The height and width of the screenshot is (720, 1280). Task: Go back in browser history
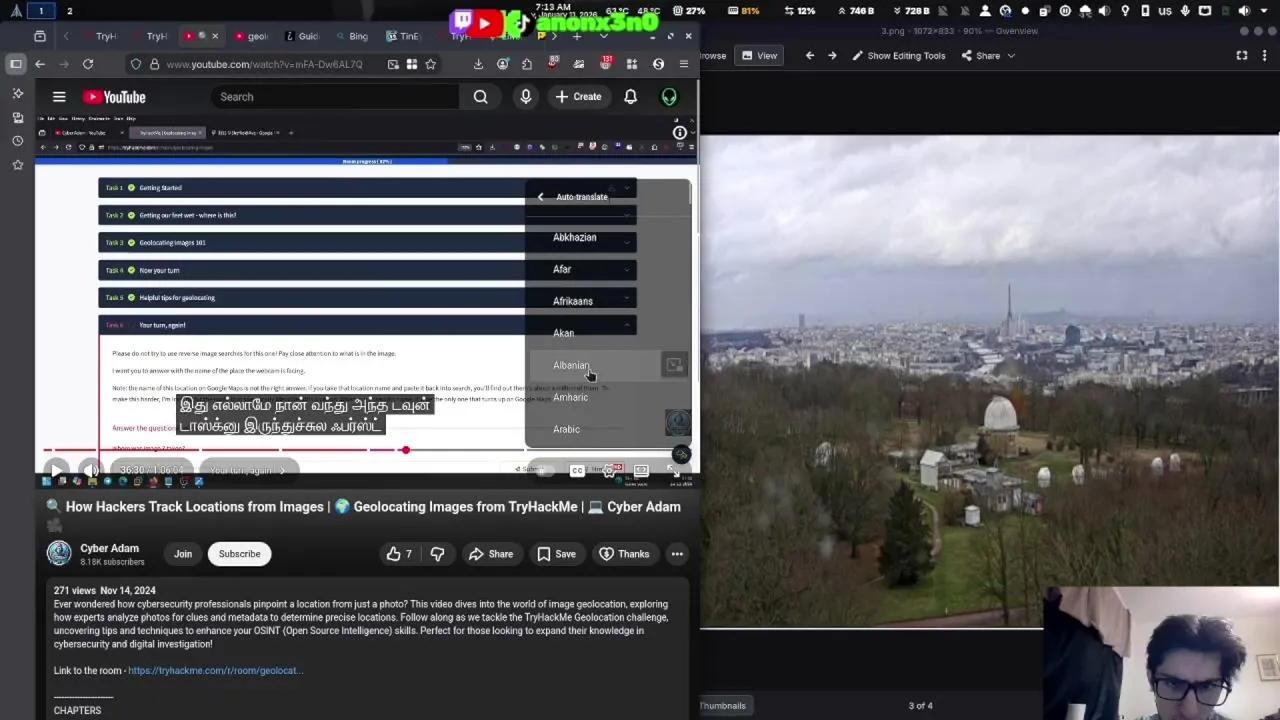tap(40, 64)
